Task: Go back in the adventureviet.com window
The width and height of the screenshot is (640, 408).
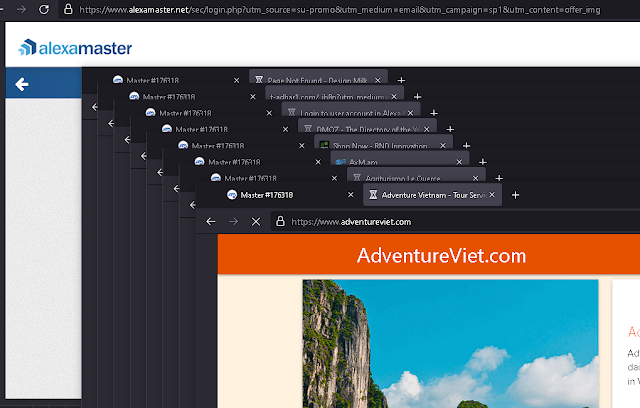Action: 211,222
